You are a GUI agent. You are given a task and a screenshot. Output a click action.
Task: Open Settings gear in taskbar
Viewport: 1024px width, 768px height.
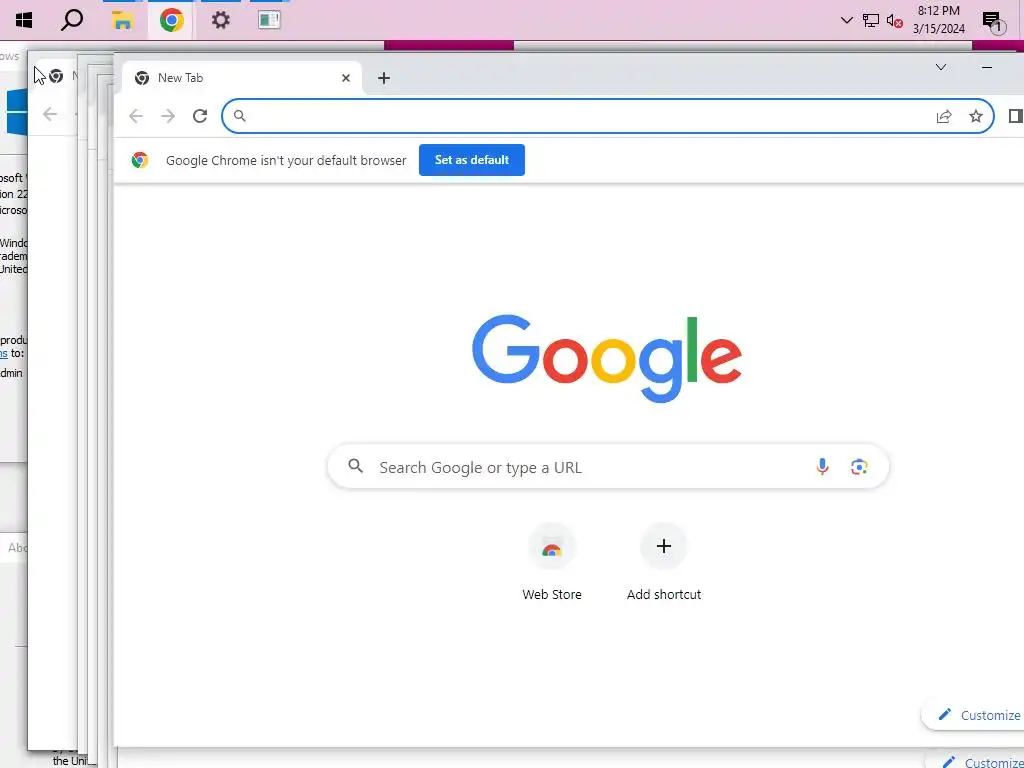click(x=221, y=20)
